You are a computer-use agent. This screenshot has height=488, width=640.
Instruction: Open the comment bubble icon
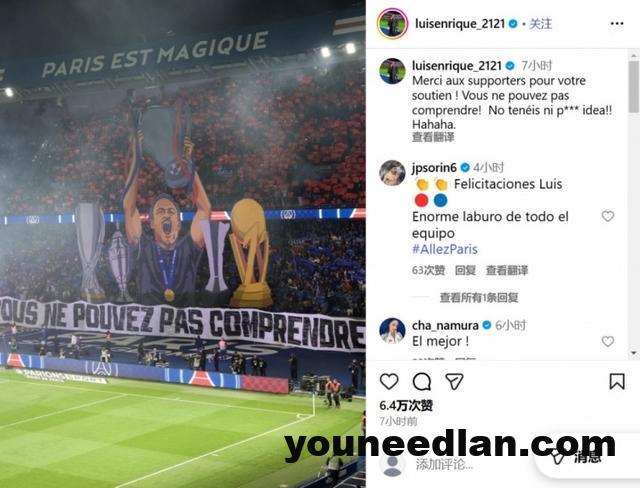[422, 382]
